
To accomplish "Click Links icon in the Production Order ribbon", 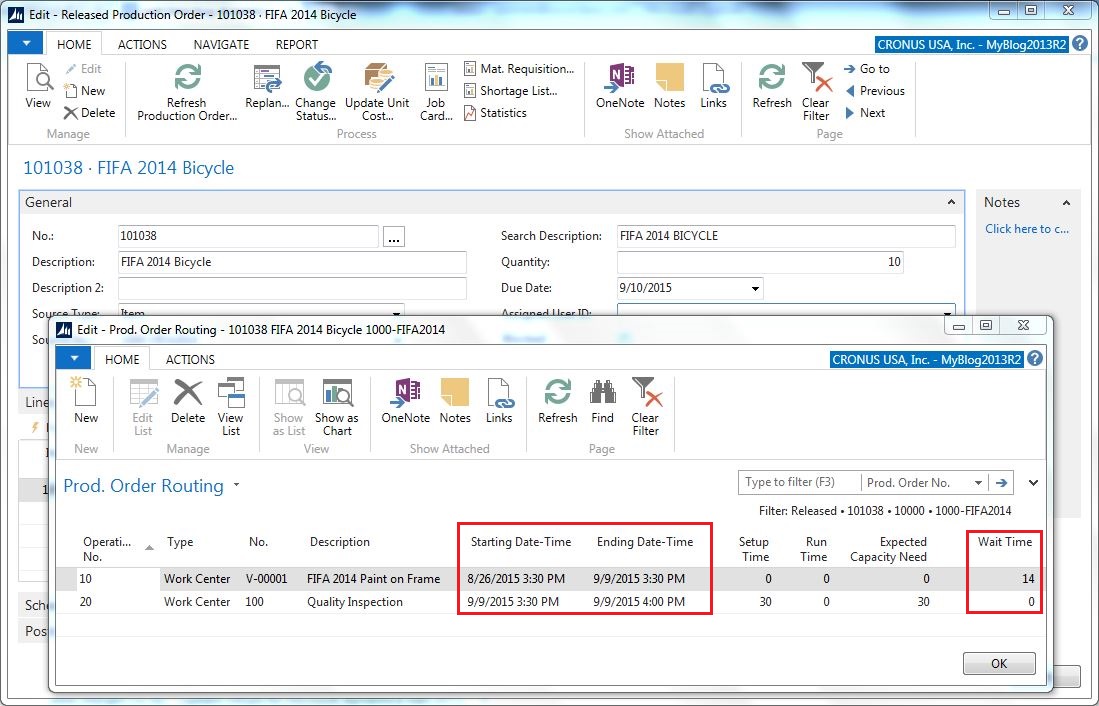I will tap(714, 86).
